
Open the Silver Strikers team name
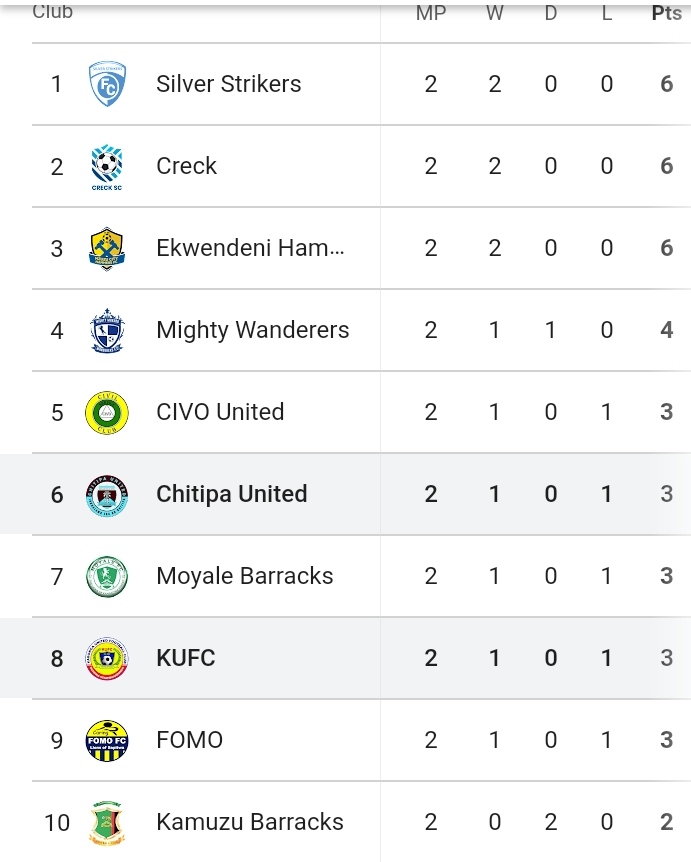[229, 84]
